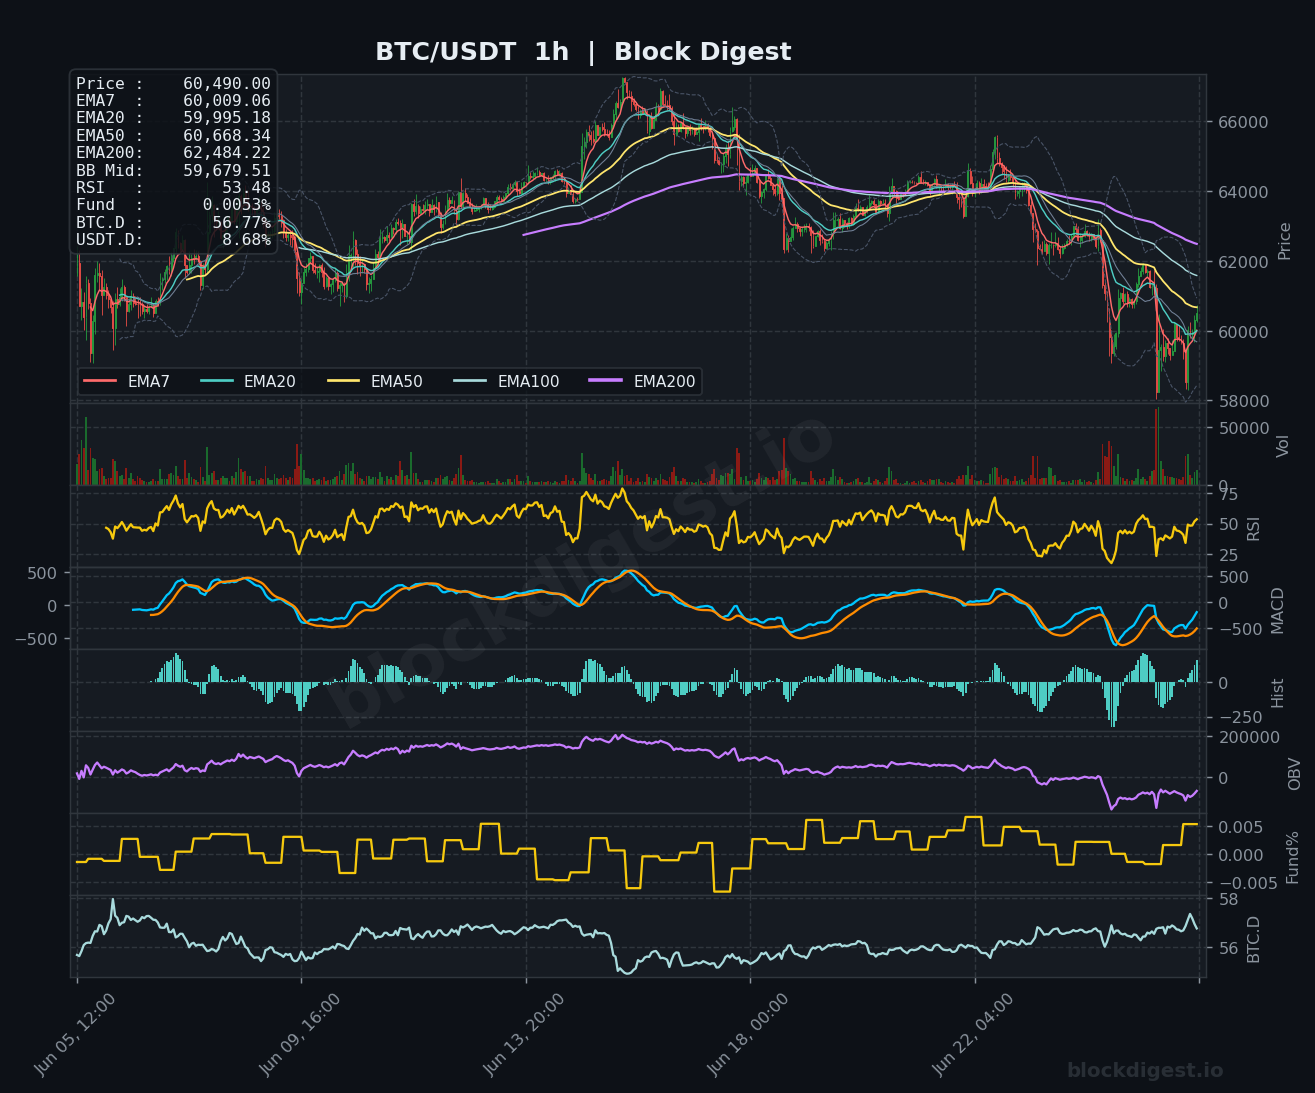Viewport: 1315px width, 1093px height.
Task: Select the EMA50 legend entry
Action: (375, 382)
